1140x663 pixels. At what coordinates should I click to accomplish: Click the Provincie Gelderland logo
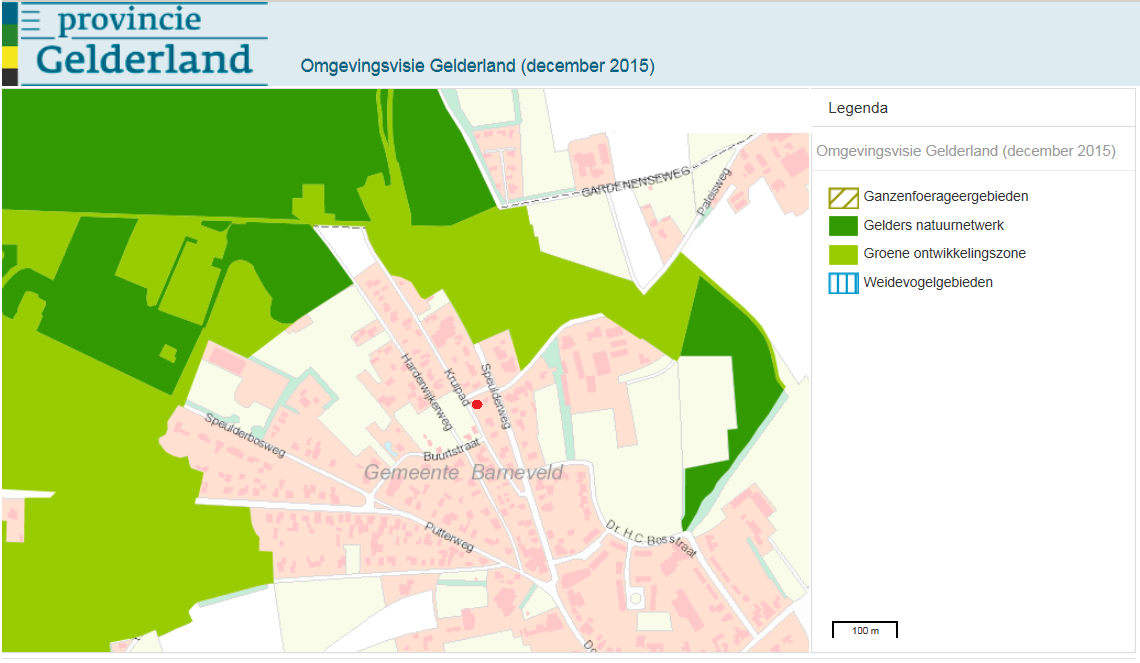135,44
